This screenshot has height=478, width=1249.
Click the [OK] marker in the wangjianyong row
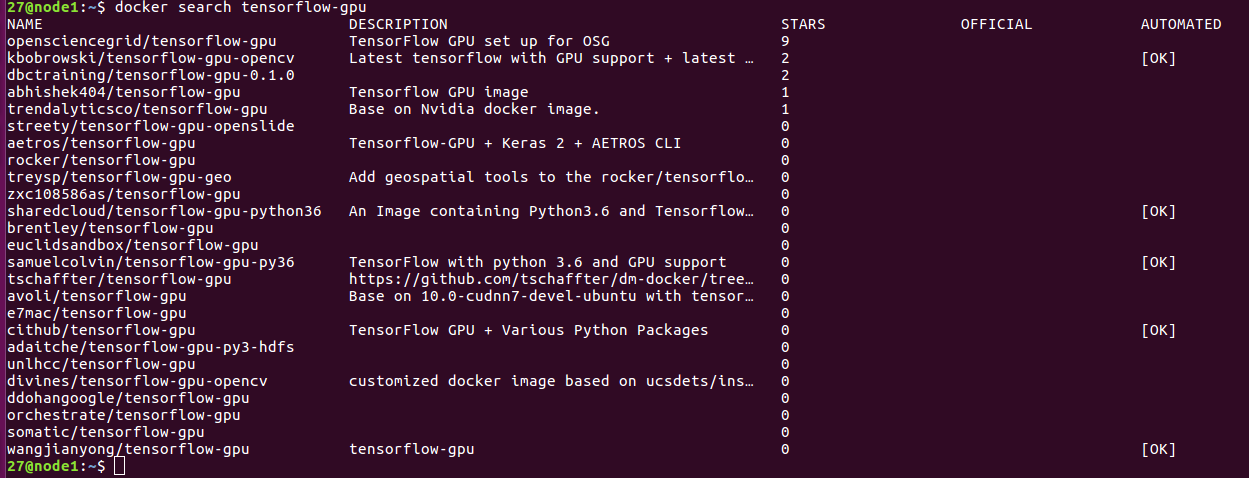coord(1158,449)
